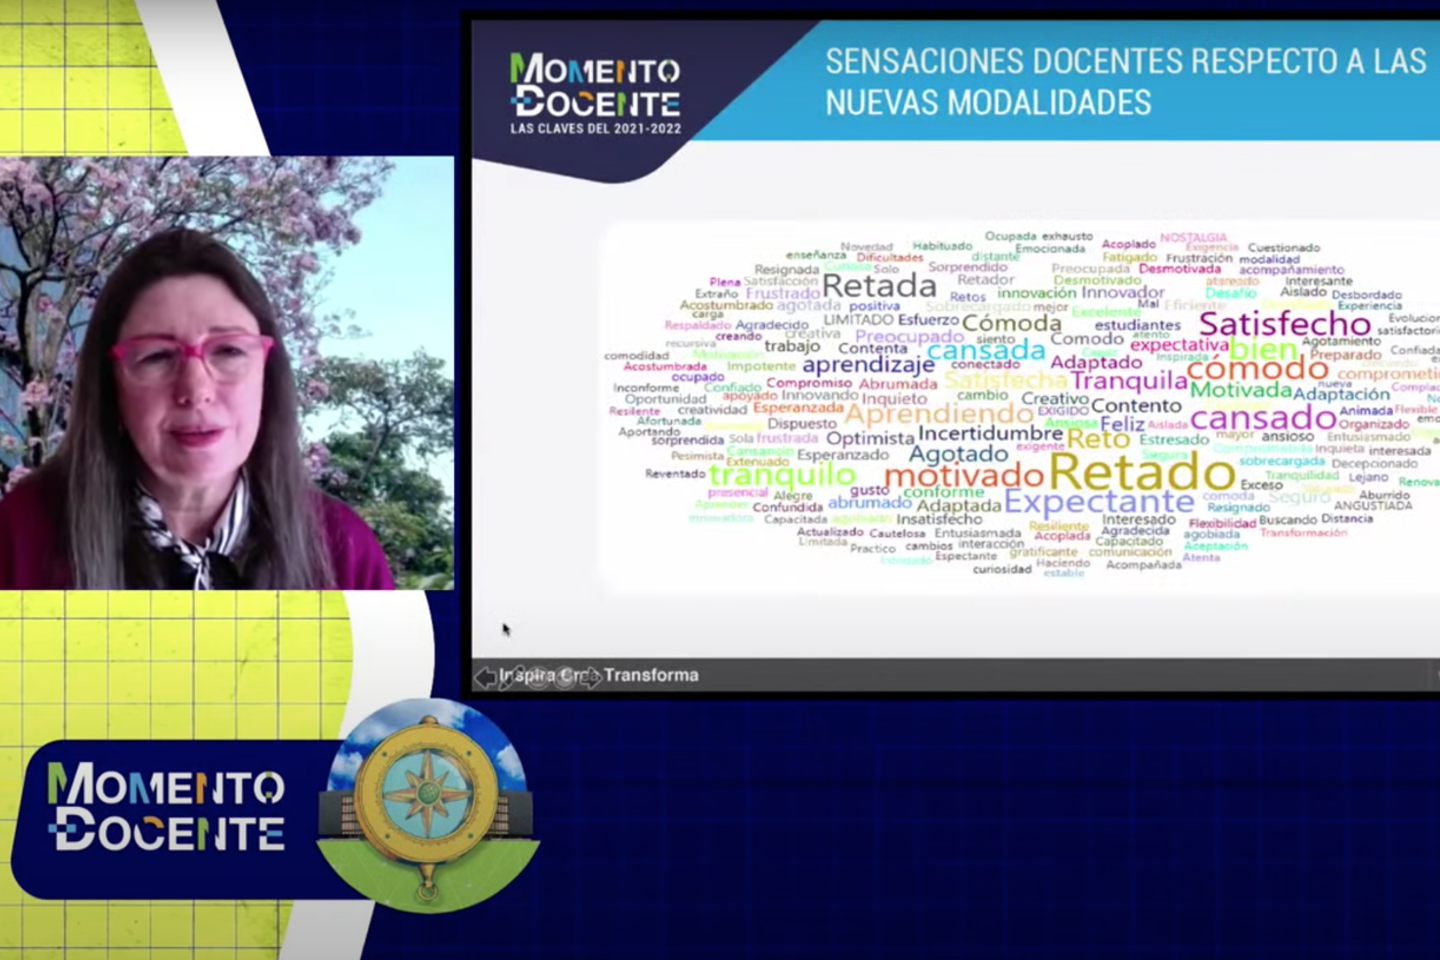Click the word 'Adaptación'
Image resolution: width=1440 pixels, height=960 pixels.
click(x=1341, y=394)
